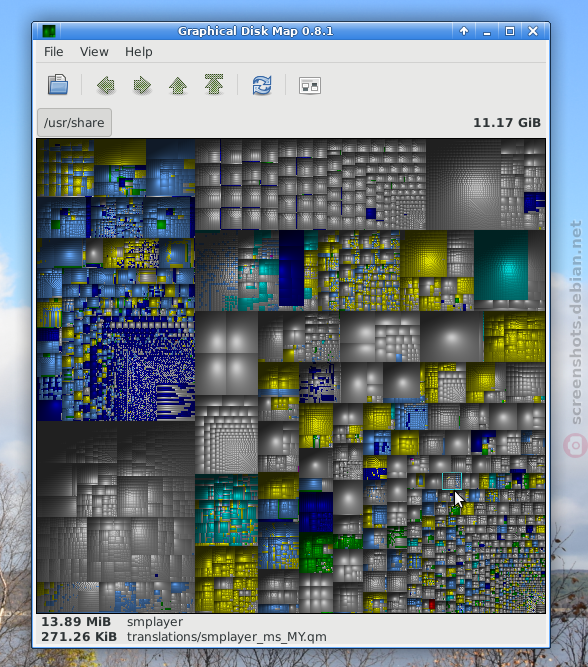Click the display mode toolbar icon
Viewport: 588px width, 667px height.
click(310, 86)
